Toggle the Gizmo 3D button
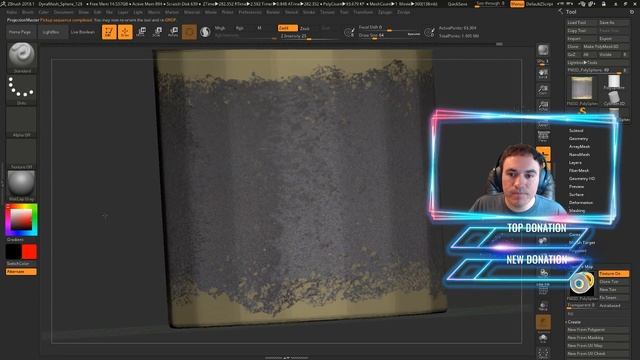 (x=189, y=32)
